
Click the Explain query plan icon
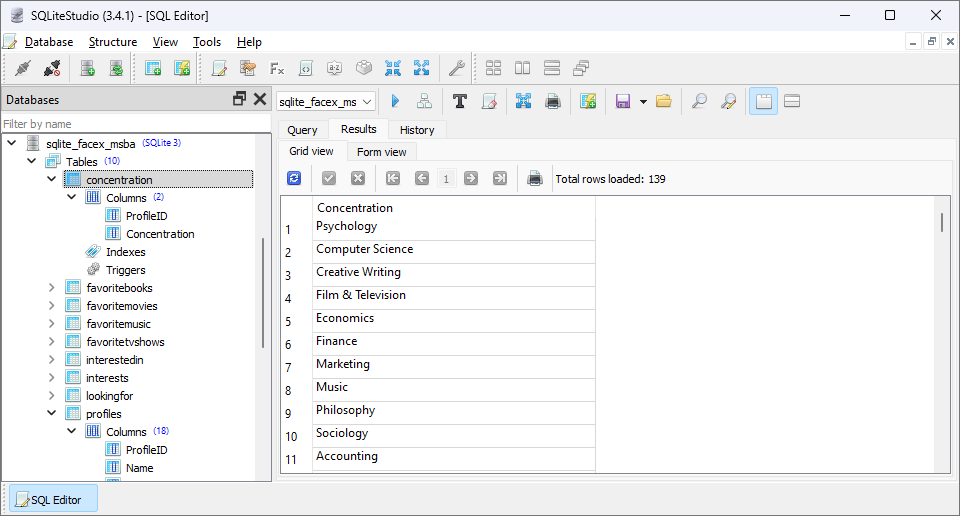pos(424,101)
